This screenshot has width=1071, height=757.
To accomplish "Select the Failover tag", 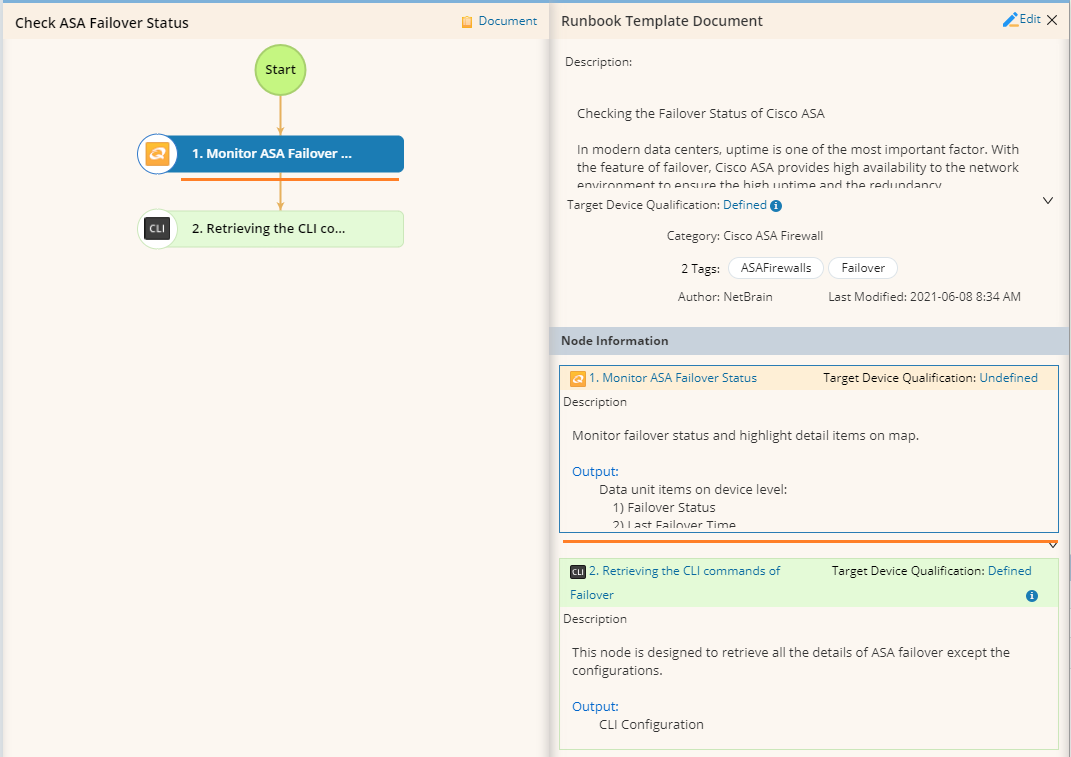I will tap(862, 267).
